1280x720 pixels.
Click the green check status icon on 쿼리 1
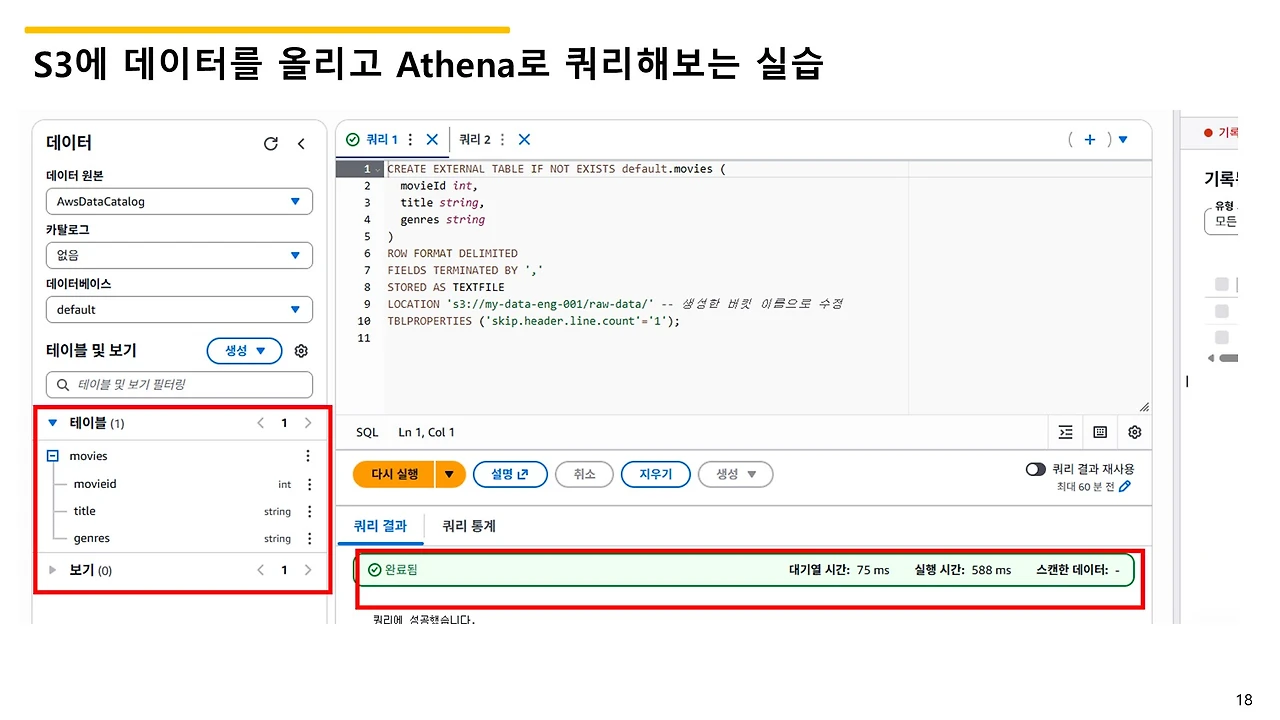pos(352,140)
